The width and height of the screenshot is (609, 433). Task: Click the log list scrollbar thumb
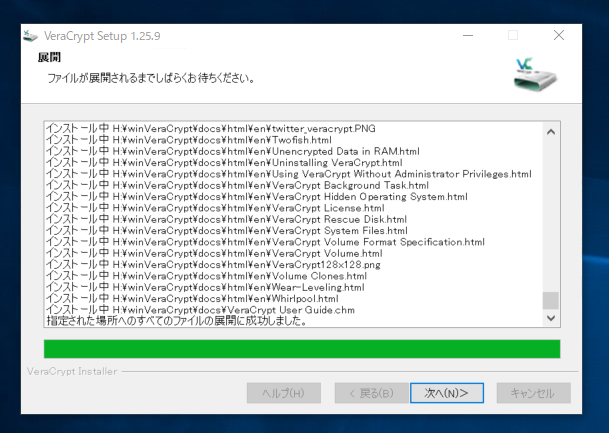click(x=550, y=300)
